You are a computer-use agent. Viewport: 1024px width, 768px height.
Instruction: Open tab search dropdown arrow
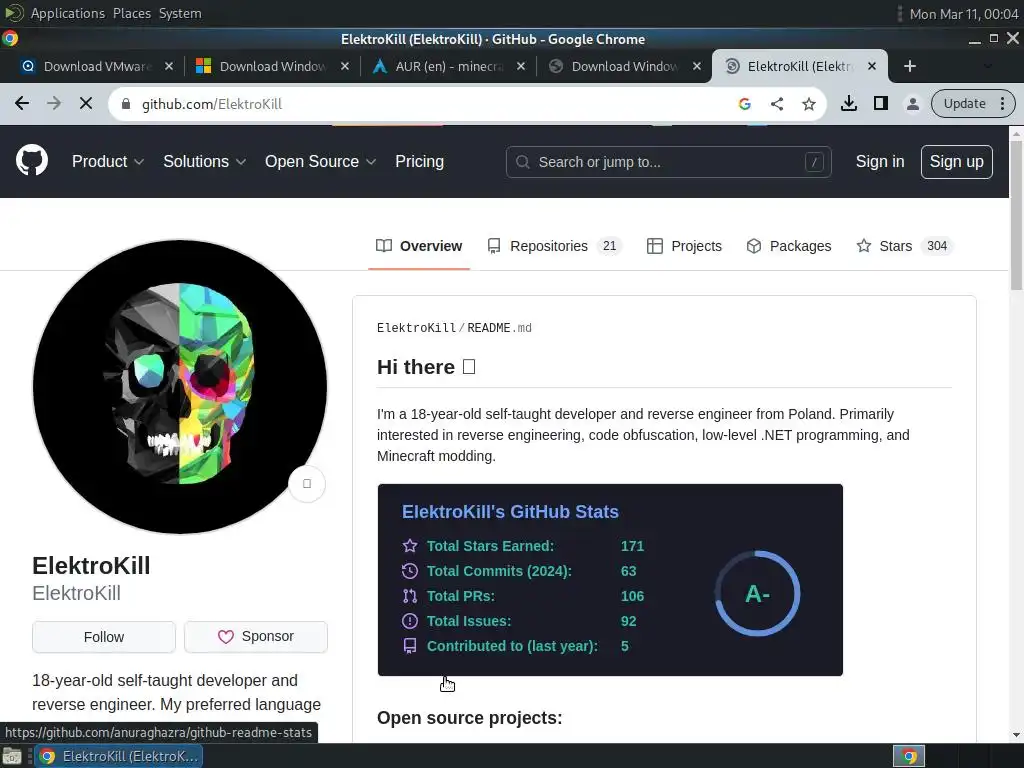pyautogui.click(x=987, y=66)
